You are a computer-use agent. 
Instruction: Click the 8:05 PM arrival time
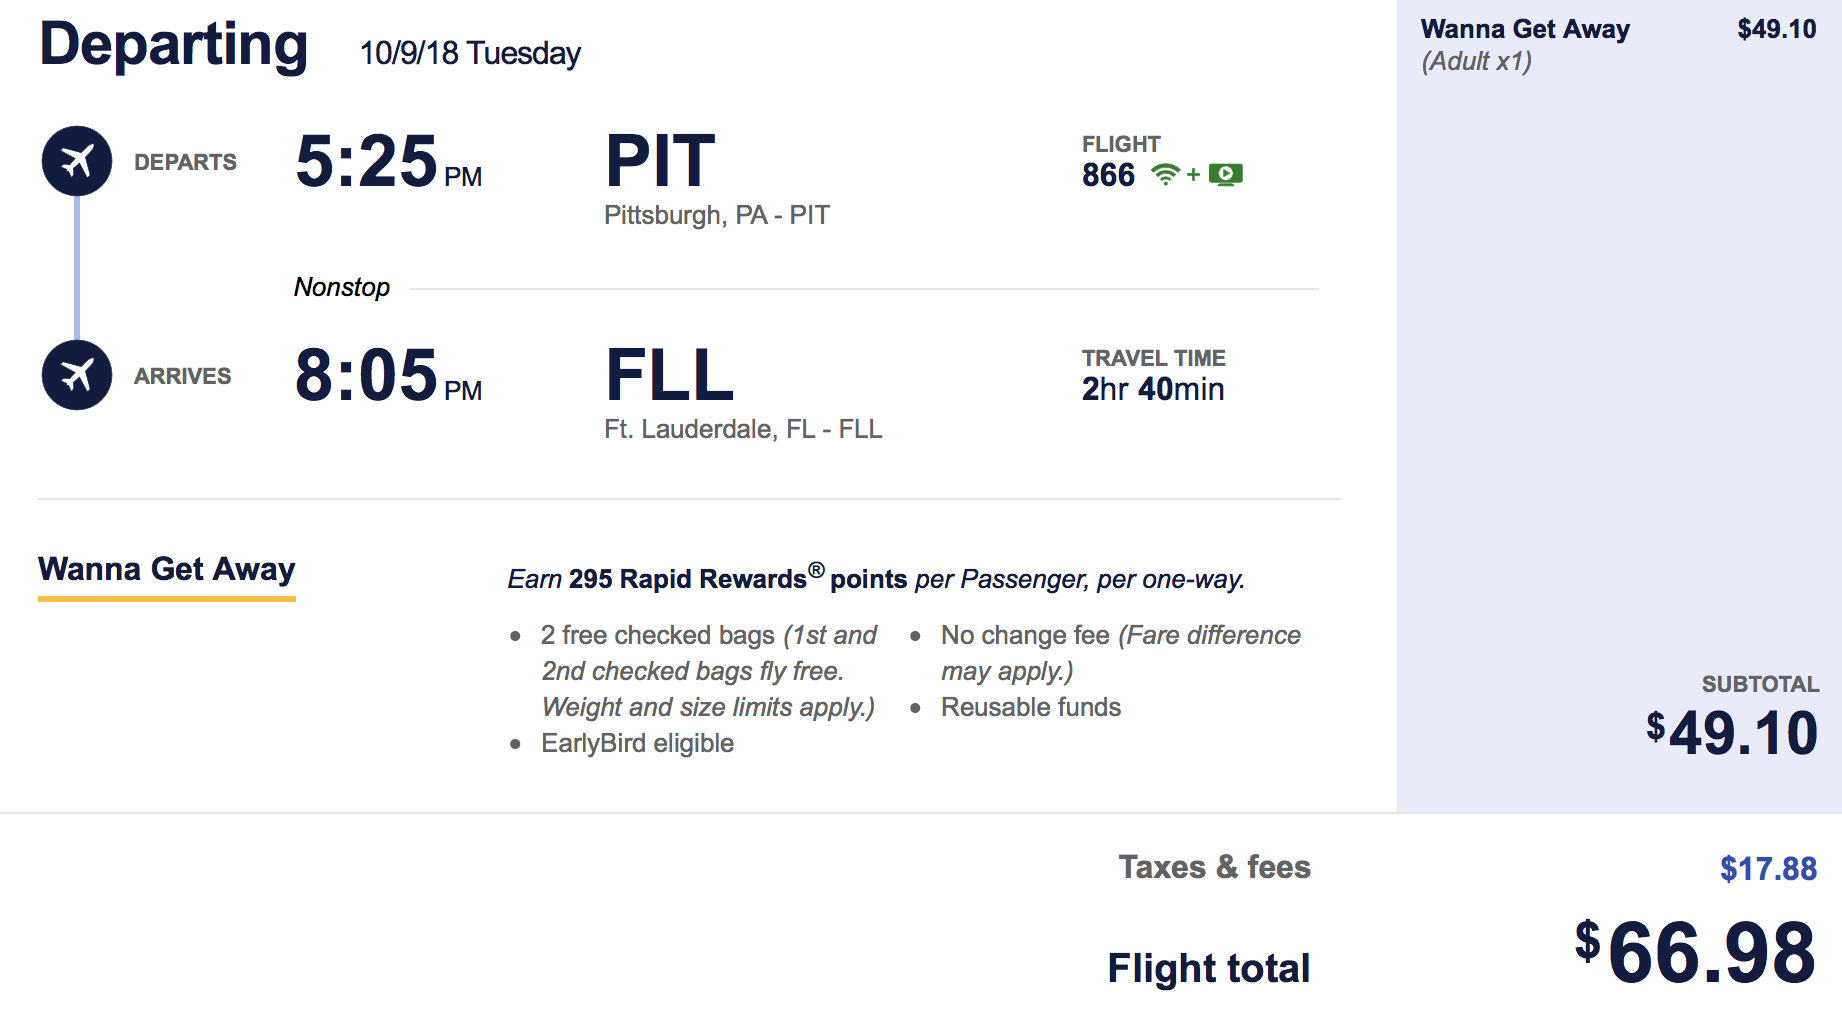[389, 375]
